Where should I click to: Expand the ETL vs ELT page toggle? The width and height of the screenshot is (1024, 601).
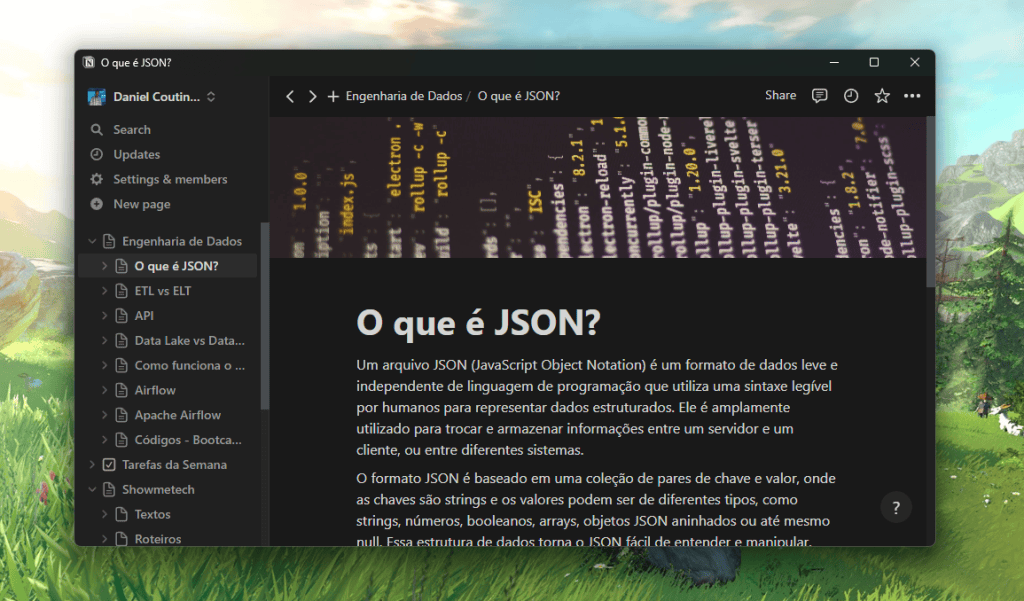pyautogui.click(x=105, y=291)
